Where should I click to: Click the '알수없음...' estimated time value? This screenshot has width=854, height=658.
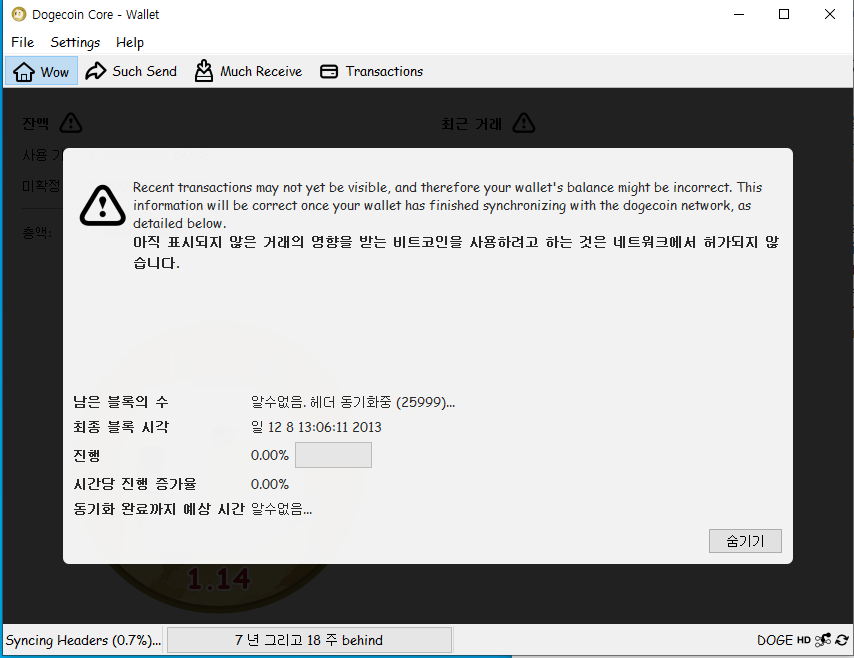point(281,509)
